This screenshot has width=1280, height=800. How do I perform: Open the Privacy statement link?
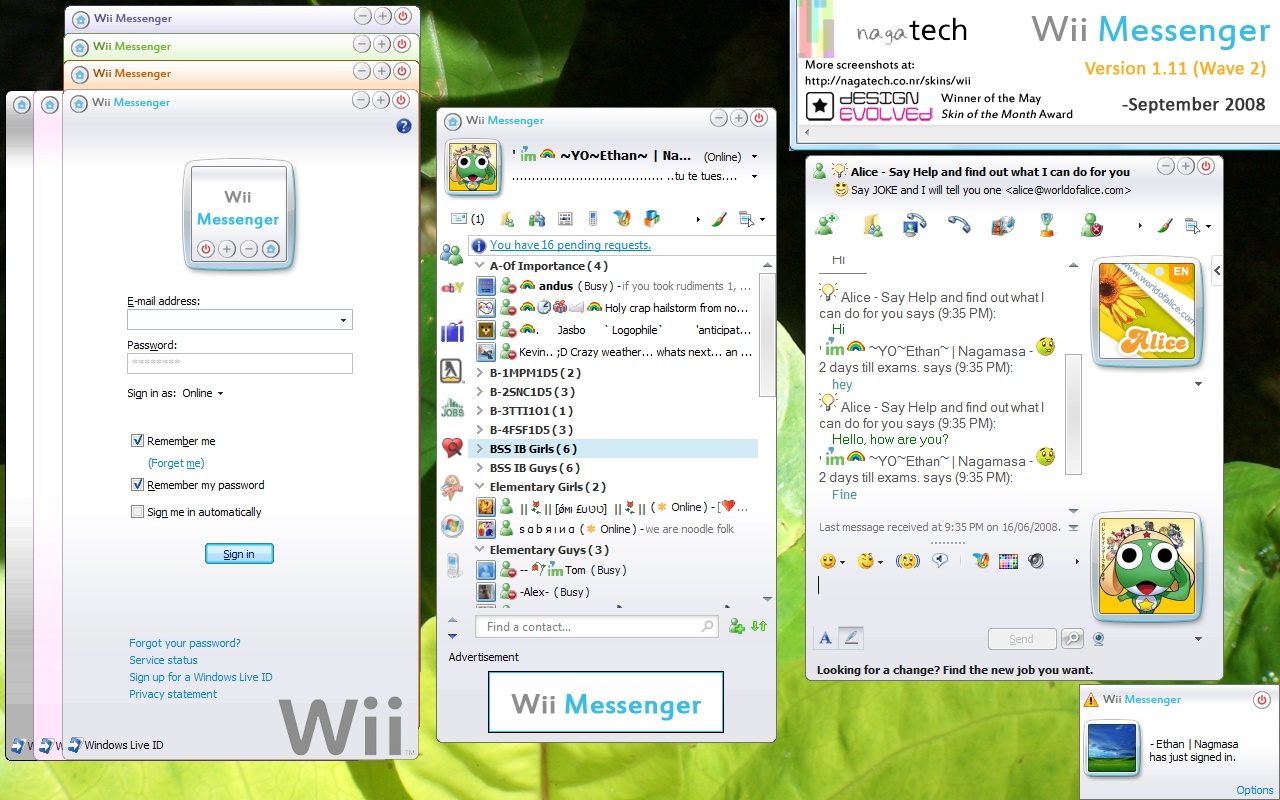tap(173, 694)
